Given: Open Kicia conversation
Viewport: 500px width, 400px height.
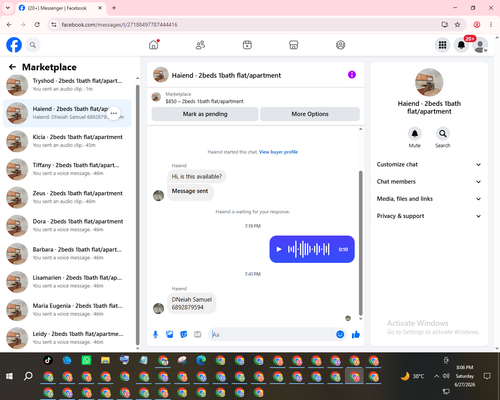Looking at the screenshot, I should point(67,141).
